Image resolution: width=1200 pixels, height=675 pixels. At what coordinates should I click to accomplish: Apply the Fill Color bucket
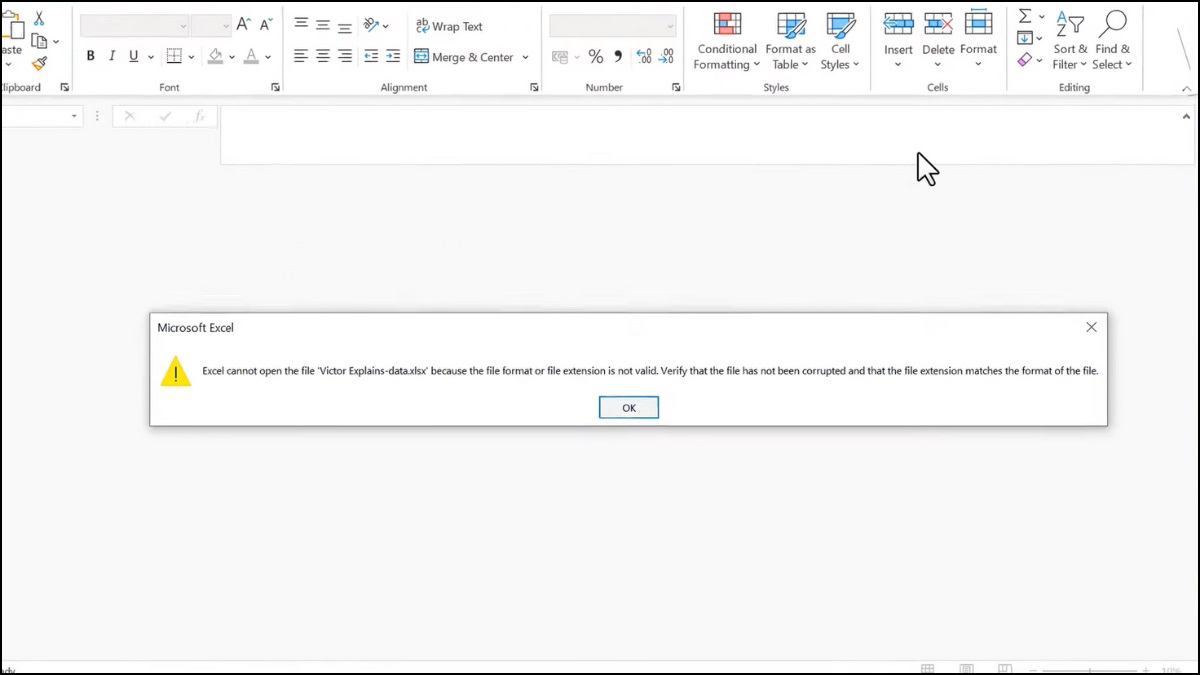[x=215, y=57]
